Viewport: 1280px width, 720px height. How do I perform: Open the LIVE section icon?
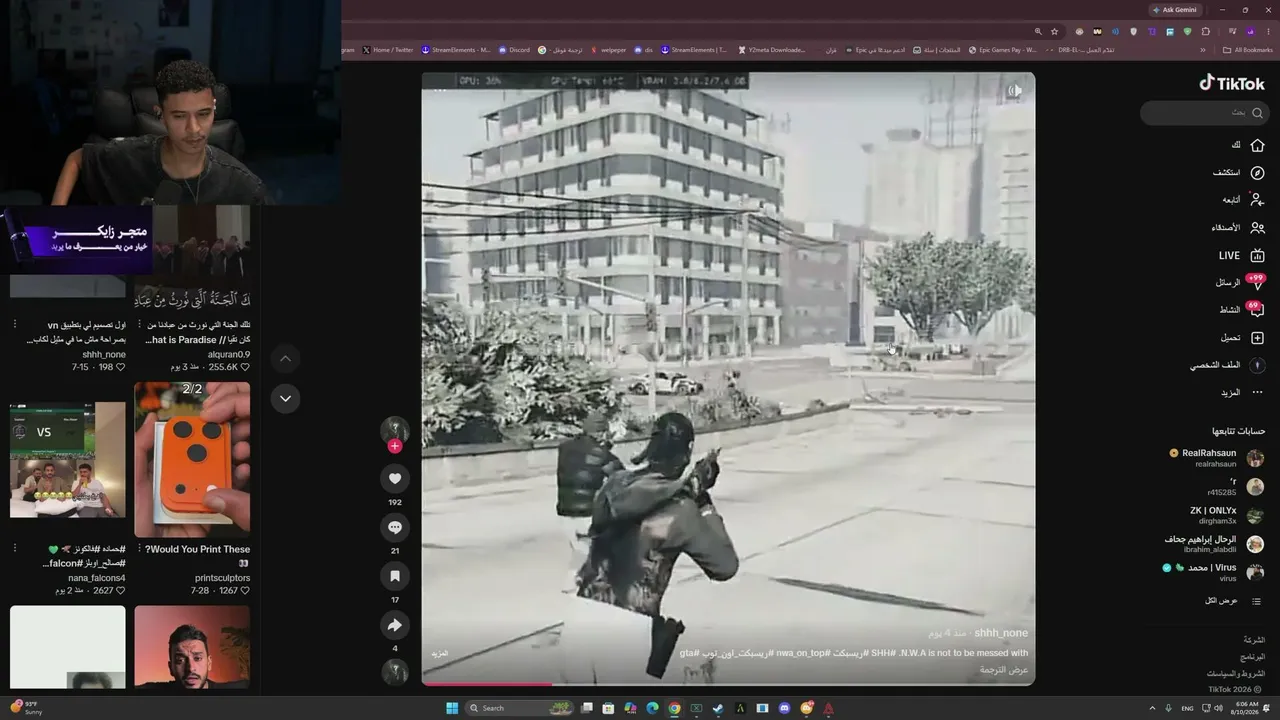coord(1257,256)
